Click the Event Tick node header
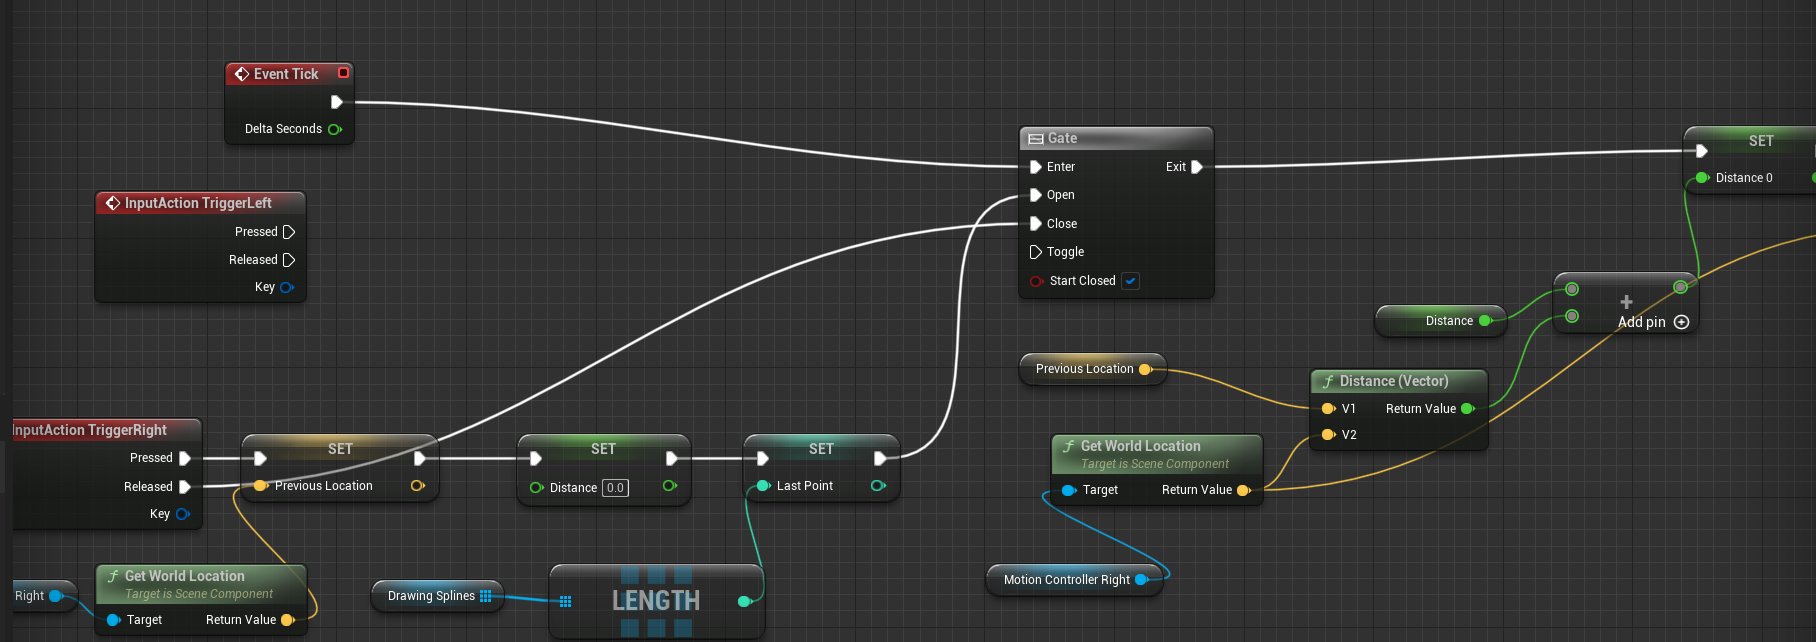This screenshot has width=1816, height=642. click(289, 74)
